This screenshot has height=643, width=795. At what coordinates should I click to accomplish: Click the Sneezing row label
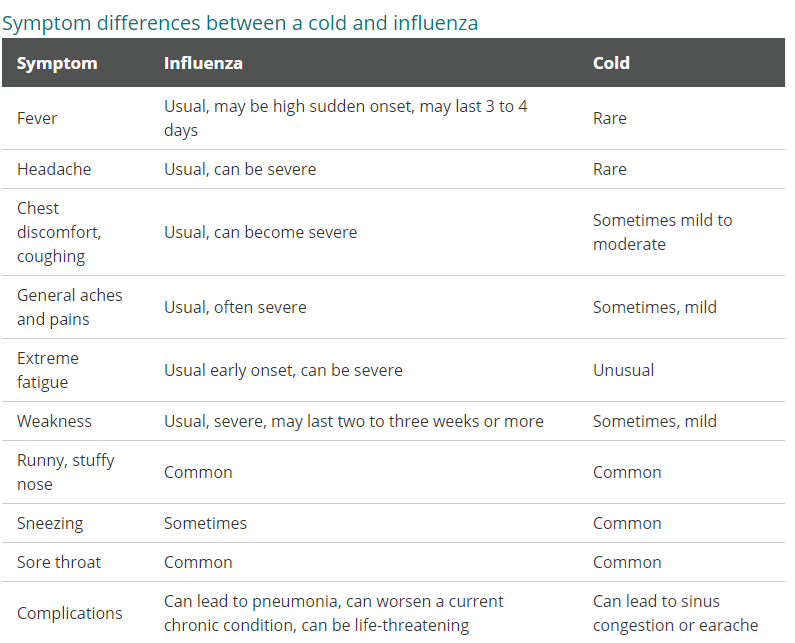(50, 523)
